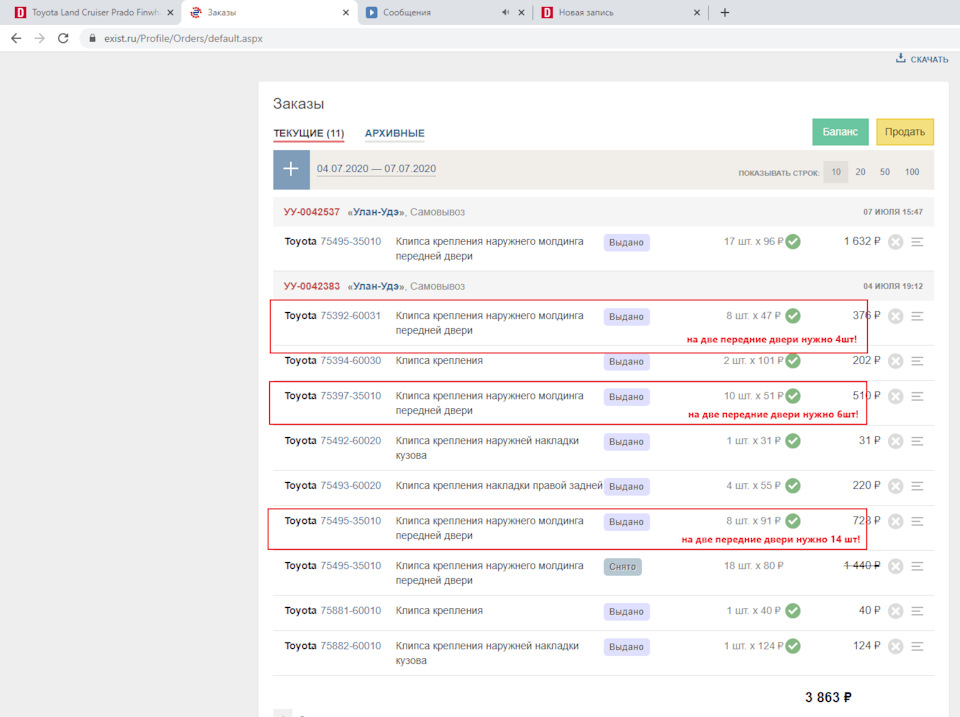Screen dimensions: 960x717
Task: Change the date range 04.07.2020 — 07.07.2020
Action: coord(377,169)
